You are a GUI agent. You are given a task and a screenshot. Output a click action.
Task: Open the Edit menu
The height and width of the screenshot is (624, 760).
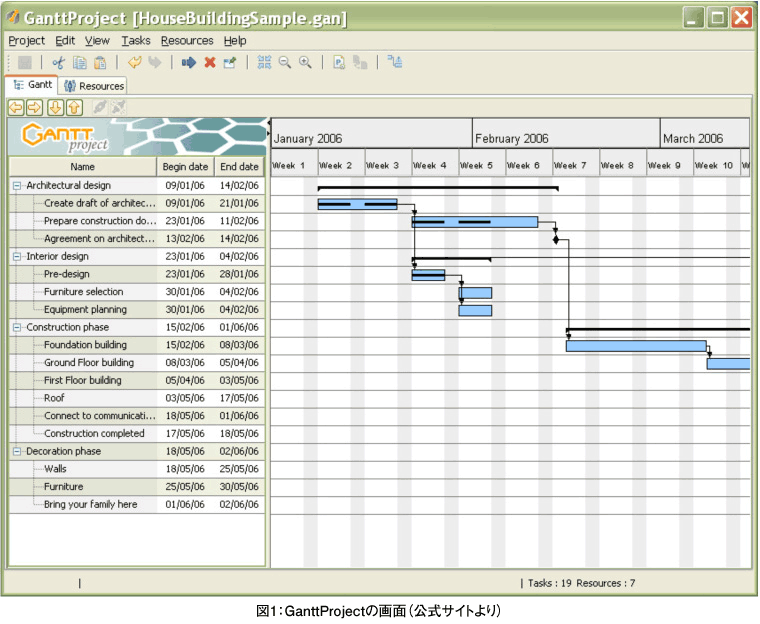65,41
